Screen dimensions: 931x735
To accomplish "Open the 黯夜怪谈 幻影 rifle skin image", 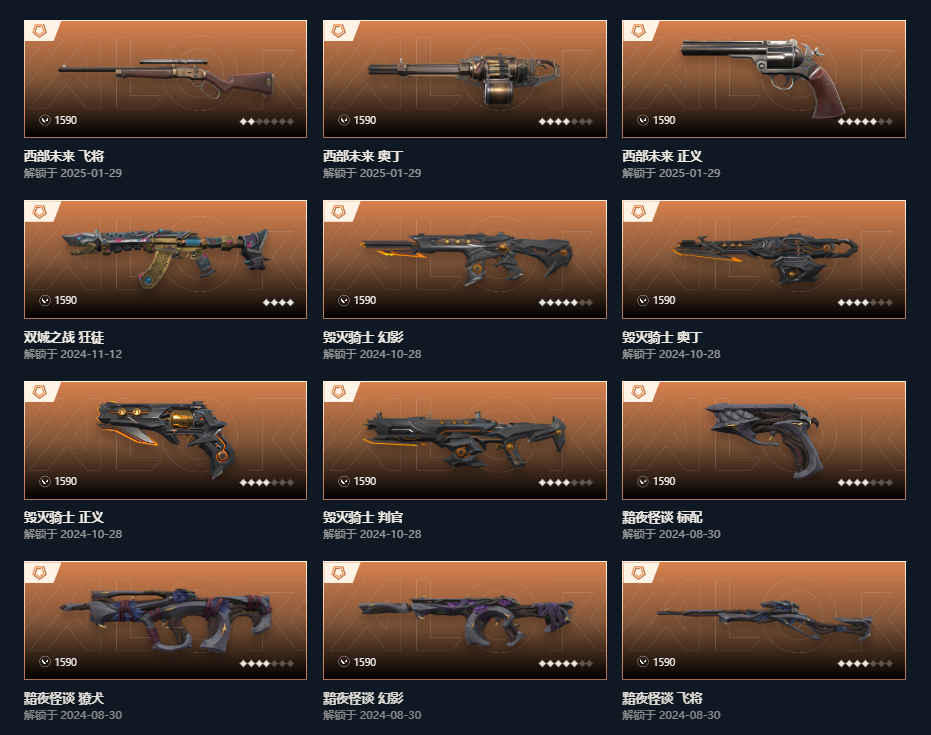I will coord(467,619).
